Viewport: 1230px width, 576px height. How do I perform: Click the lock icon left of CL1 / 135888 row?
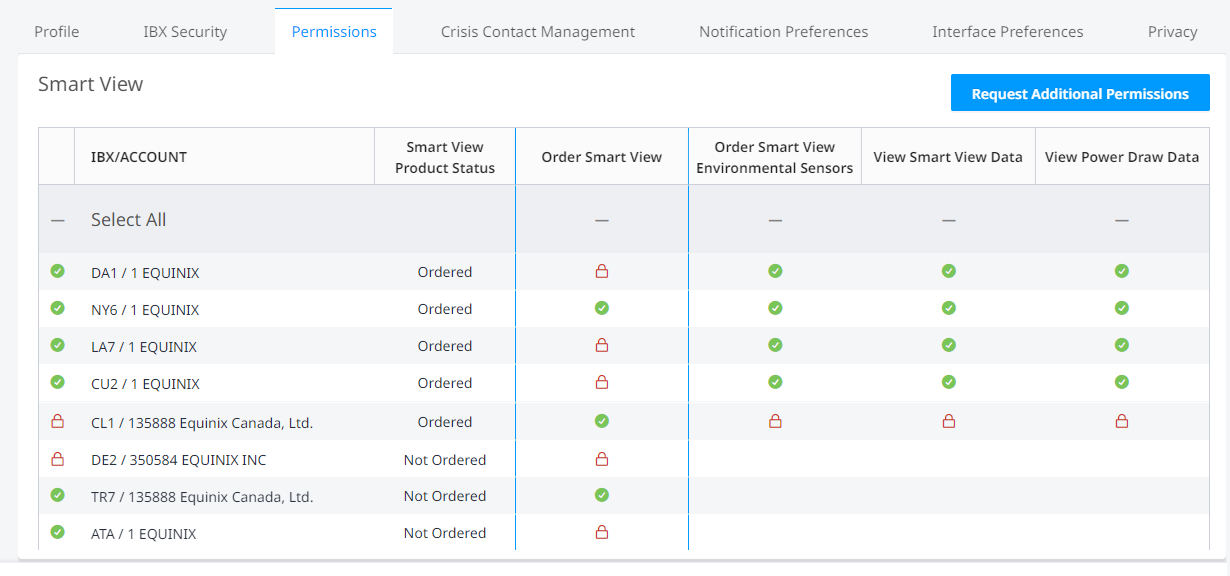click(57, 422)
